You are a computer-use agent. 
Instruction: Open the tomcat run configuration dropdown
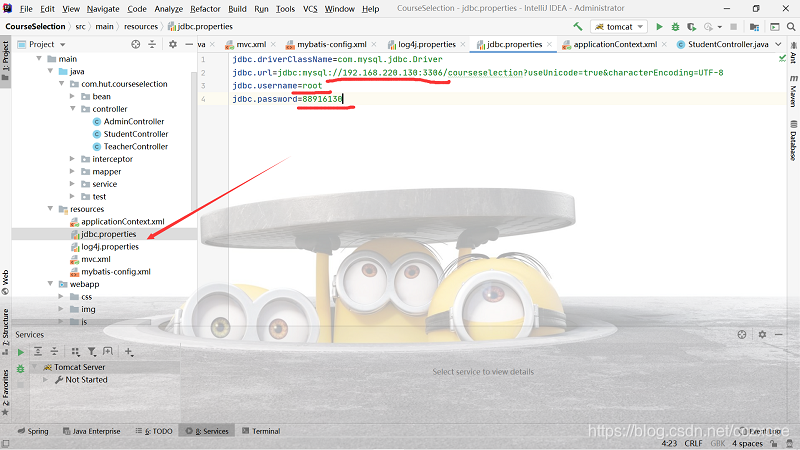tap(619, 27)
